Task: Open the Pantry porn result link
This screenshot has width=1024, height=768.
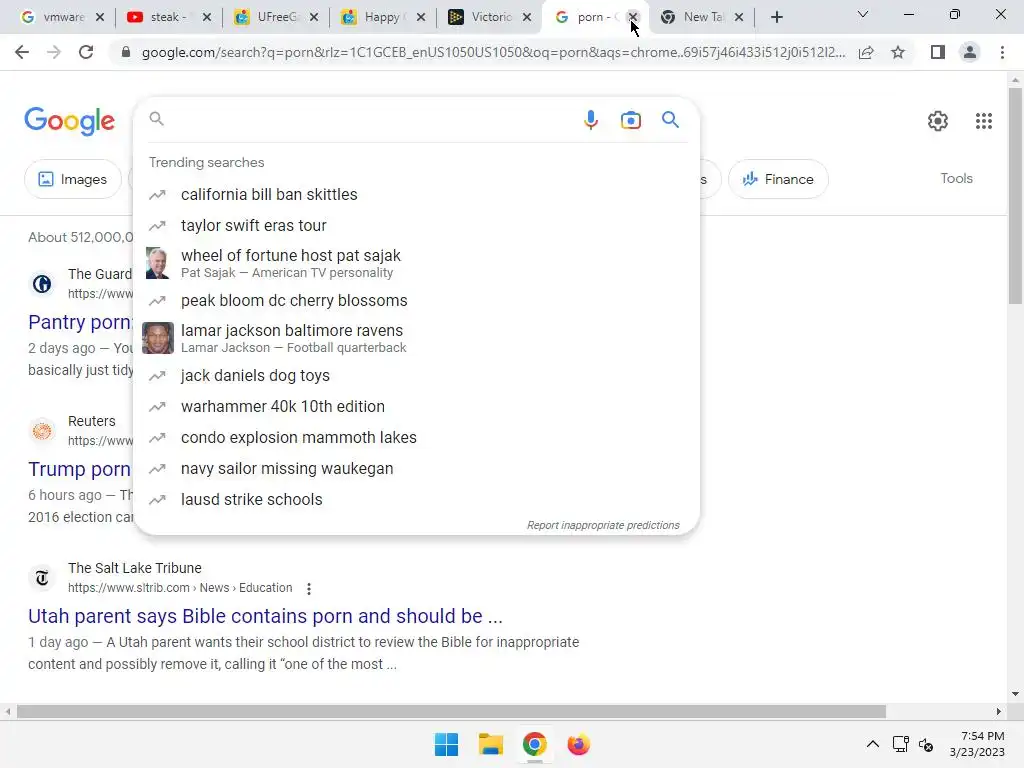Action: [x=80, y=322]
